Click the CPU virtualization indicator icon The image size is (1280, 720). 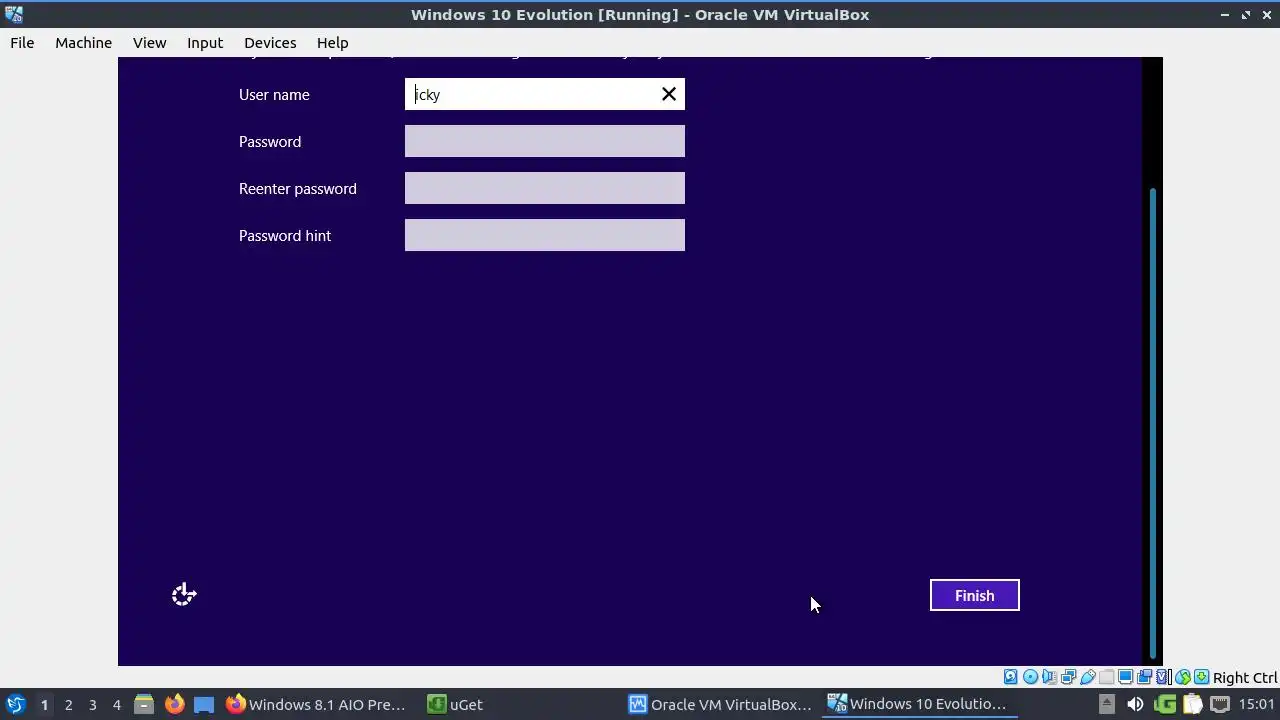(x=1163, y=677)
